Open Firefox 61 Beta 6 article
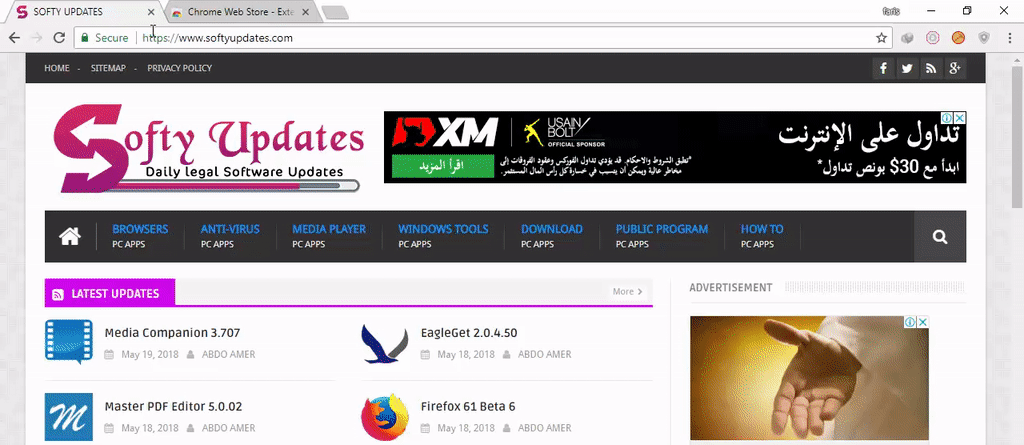Image resolution: width=1024 pixels, height=445 pixels. point(468,406)
